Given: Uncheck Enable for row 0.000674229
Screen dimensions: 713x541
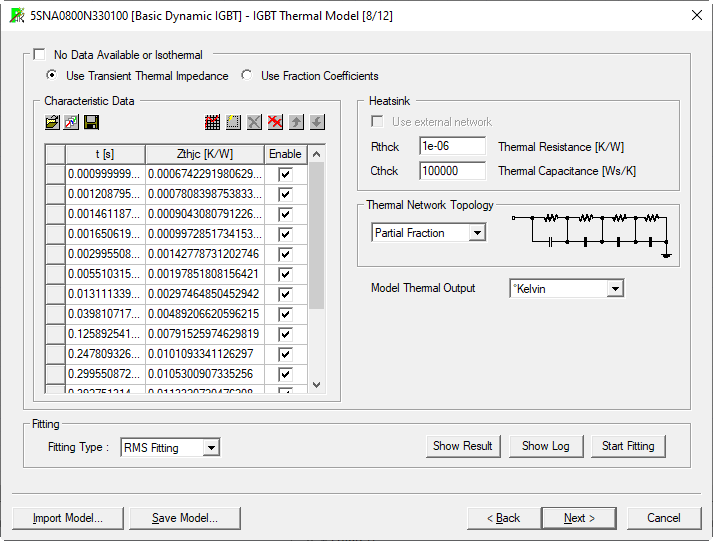Looking at the screenshot, I should point(285,174).
